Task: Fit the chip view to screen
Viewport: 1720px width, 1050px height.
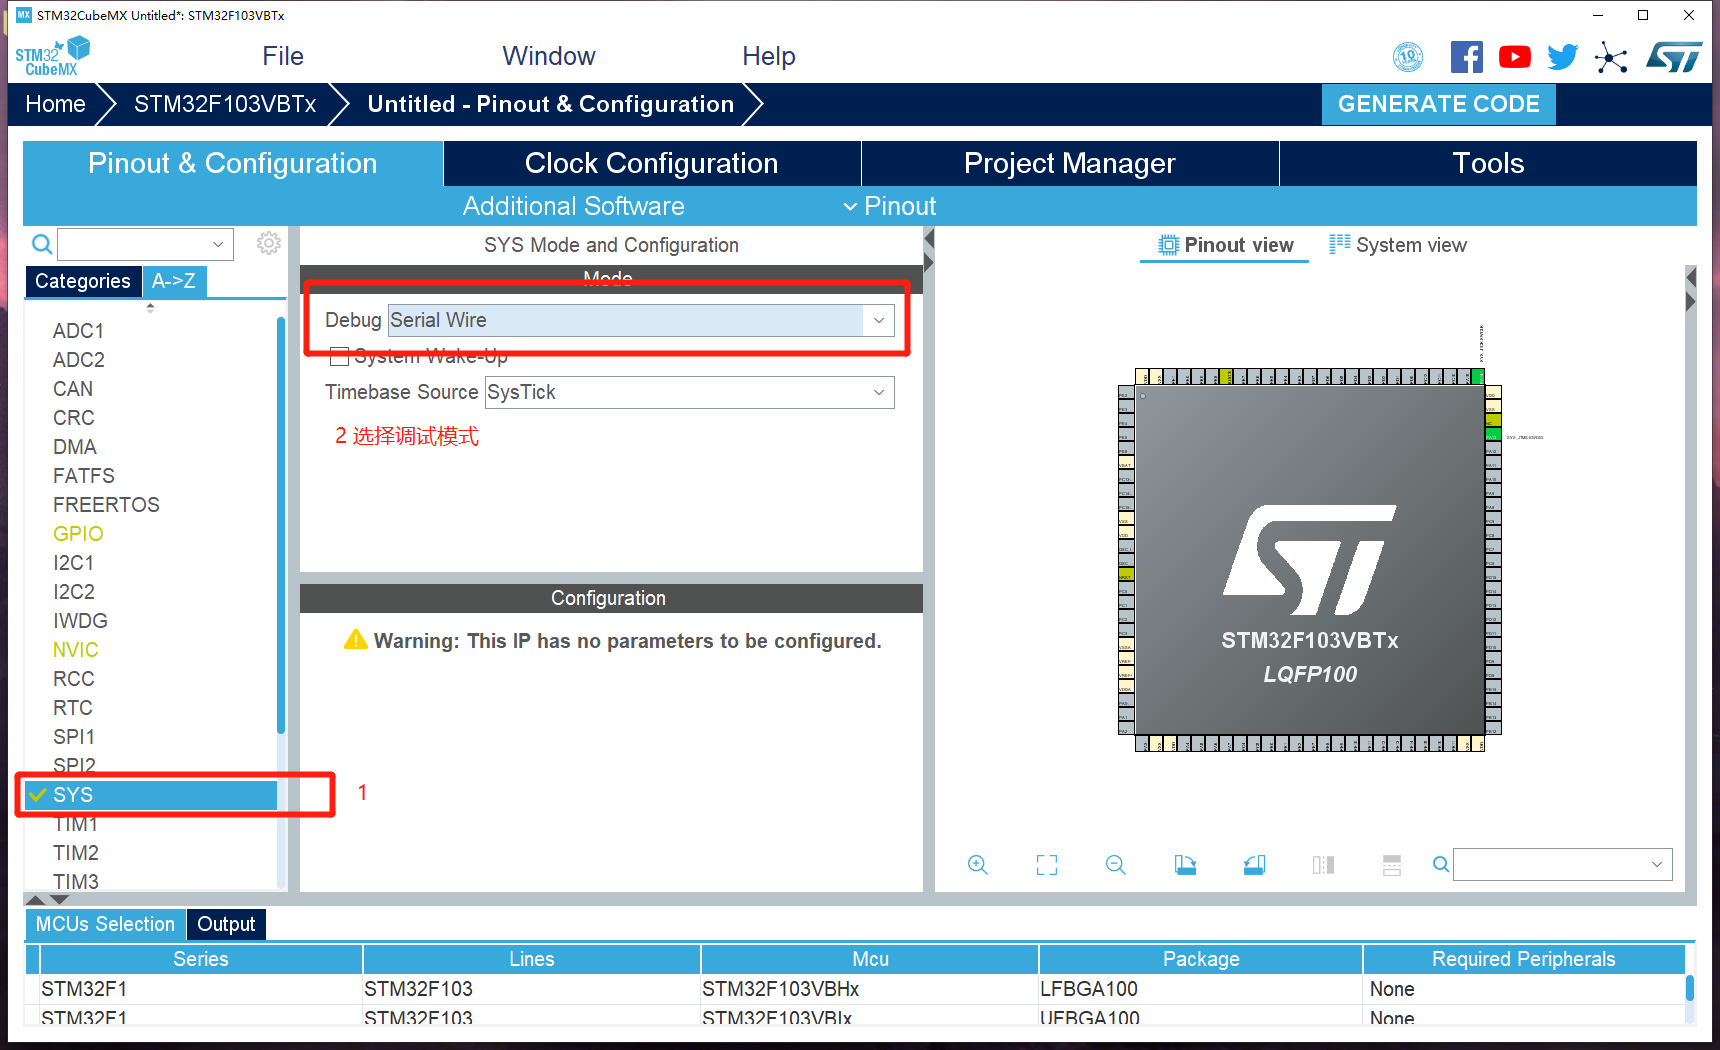Action: click(1047, 865)
